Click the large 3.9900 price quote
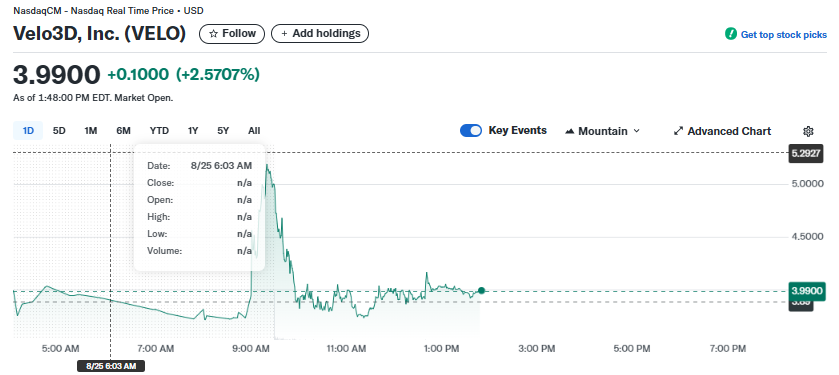This screenshot has height=375, width=839. click(56, 74)
